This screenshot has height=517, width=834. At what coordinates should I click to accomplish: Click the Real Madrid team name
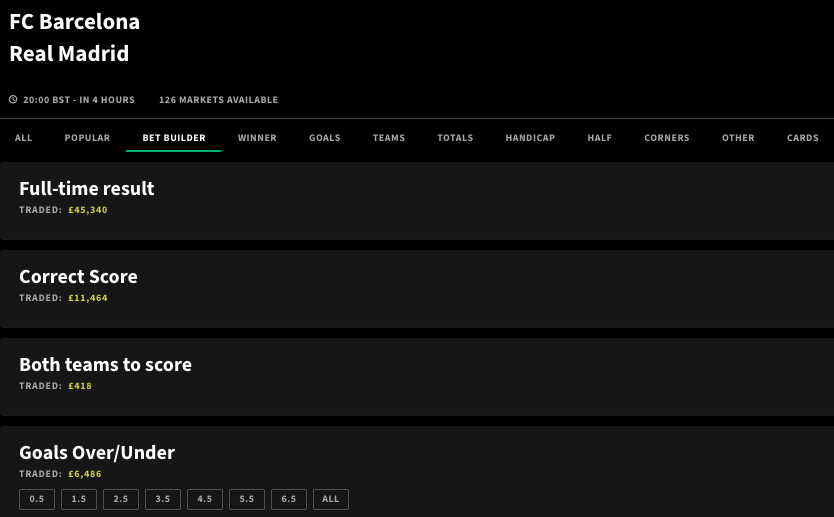coord(69,54)
